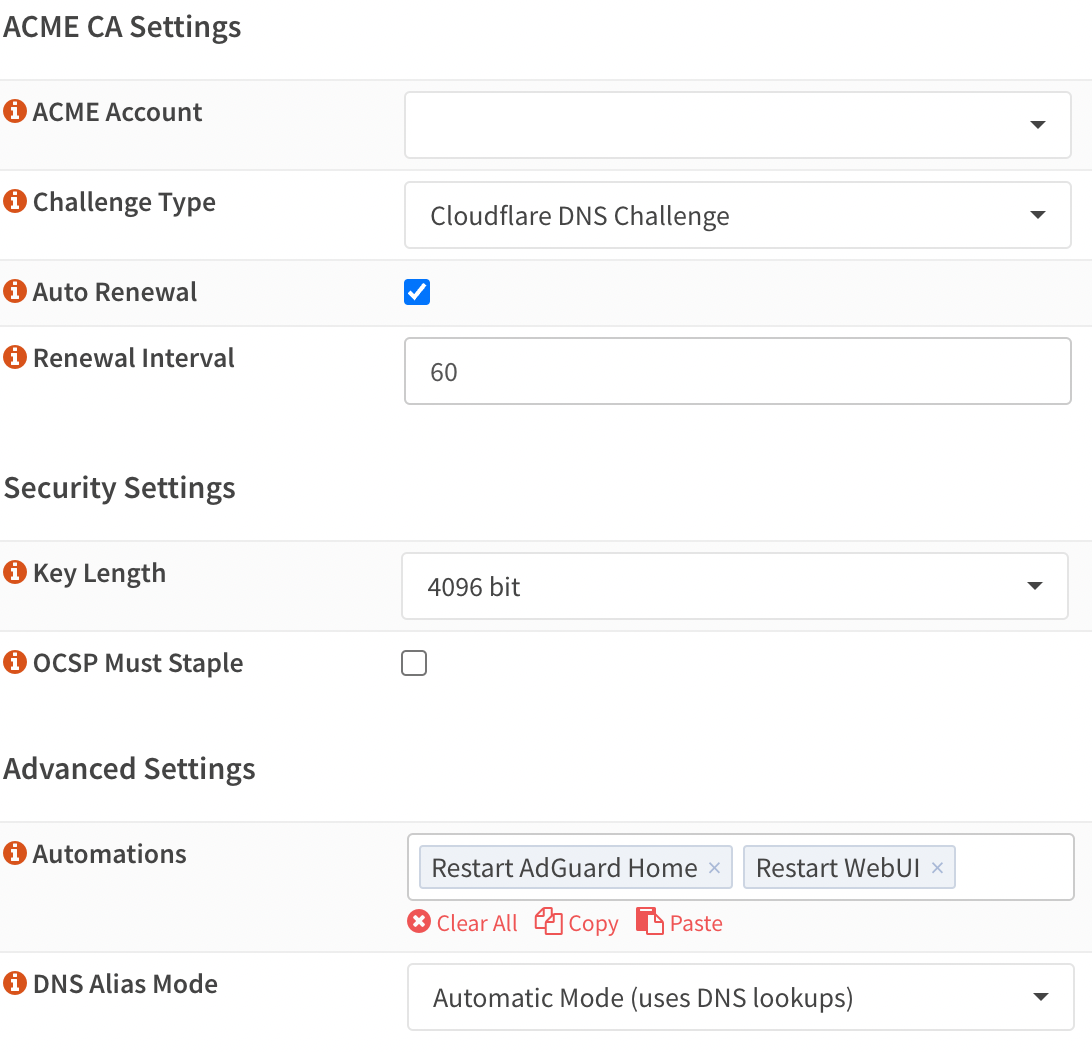The width and height of the screenshot is (1092, 1052).
Task: Click the Renewal Interval input field
Action: point(737,370)
